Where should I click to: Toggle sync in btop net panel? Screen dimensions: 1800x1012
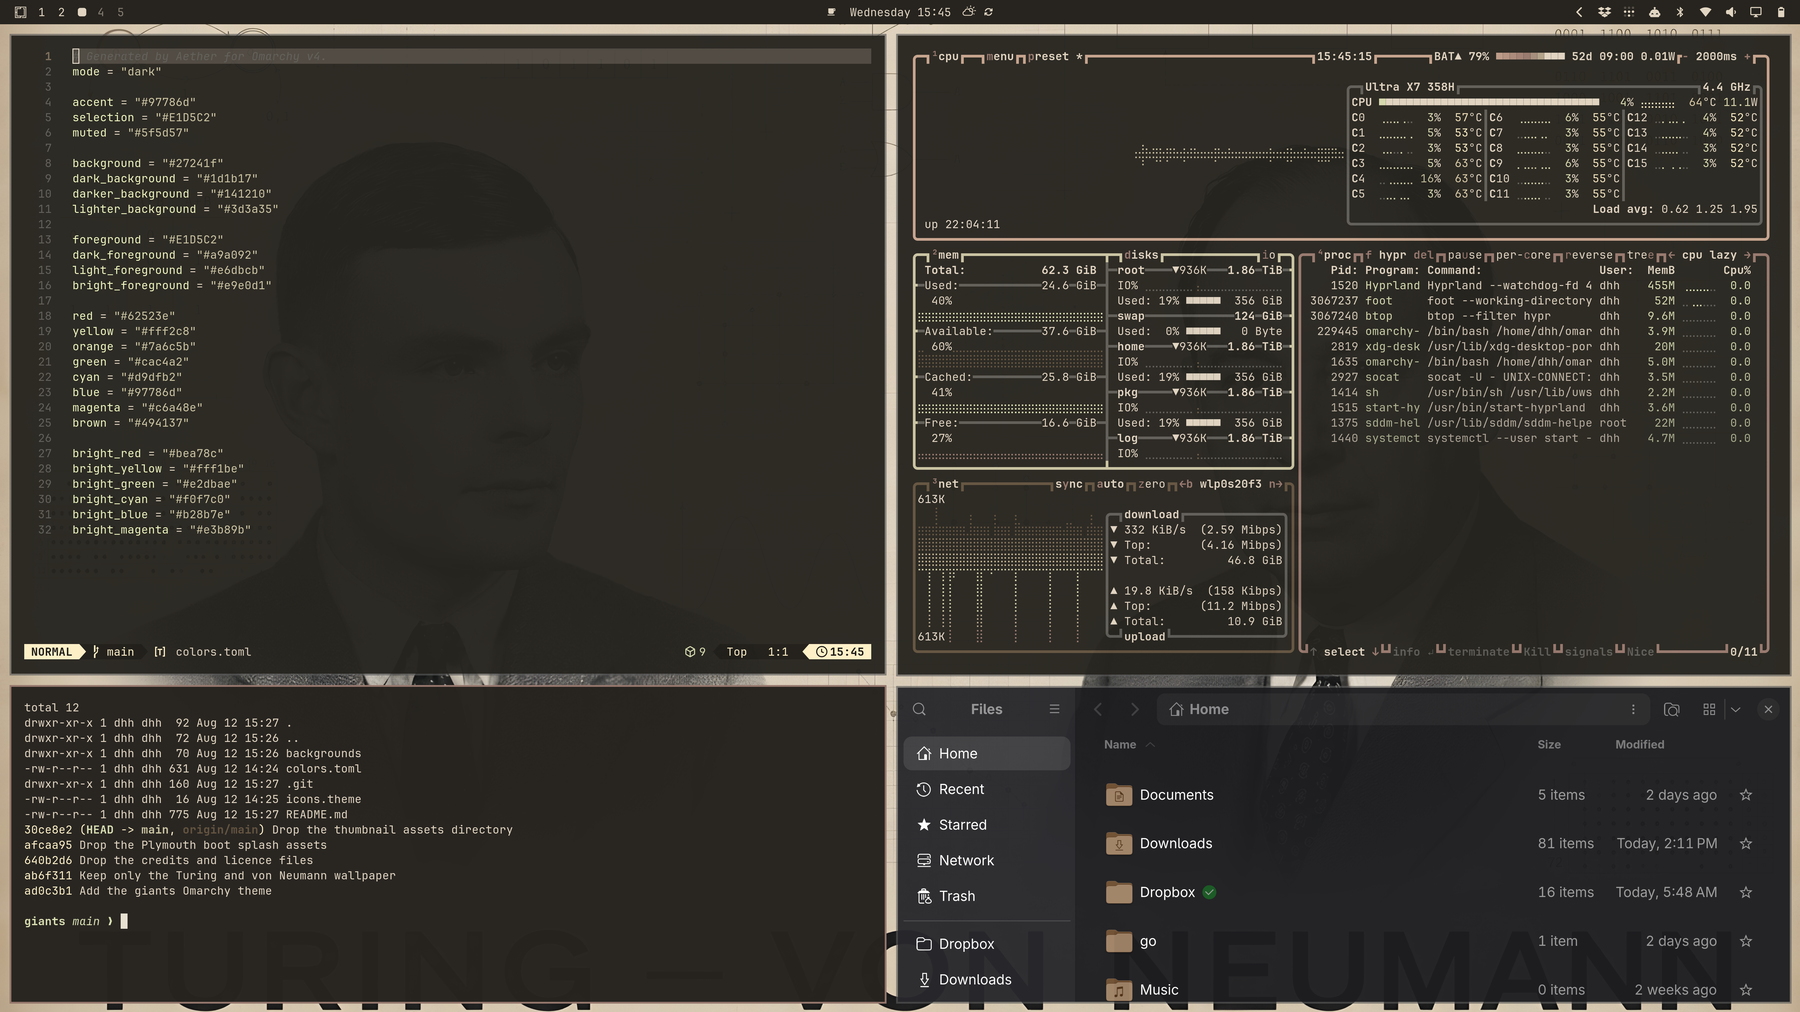[x=1068, y=484]
